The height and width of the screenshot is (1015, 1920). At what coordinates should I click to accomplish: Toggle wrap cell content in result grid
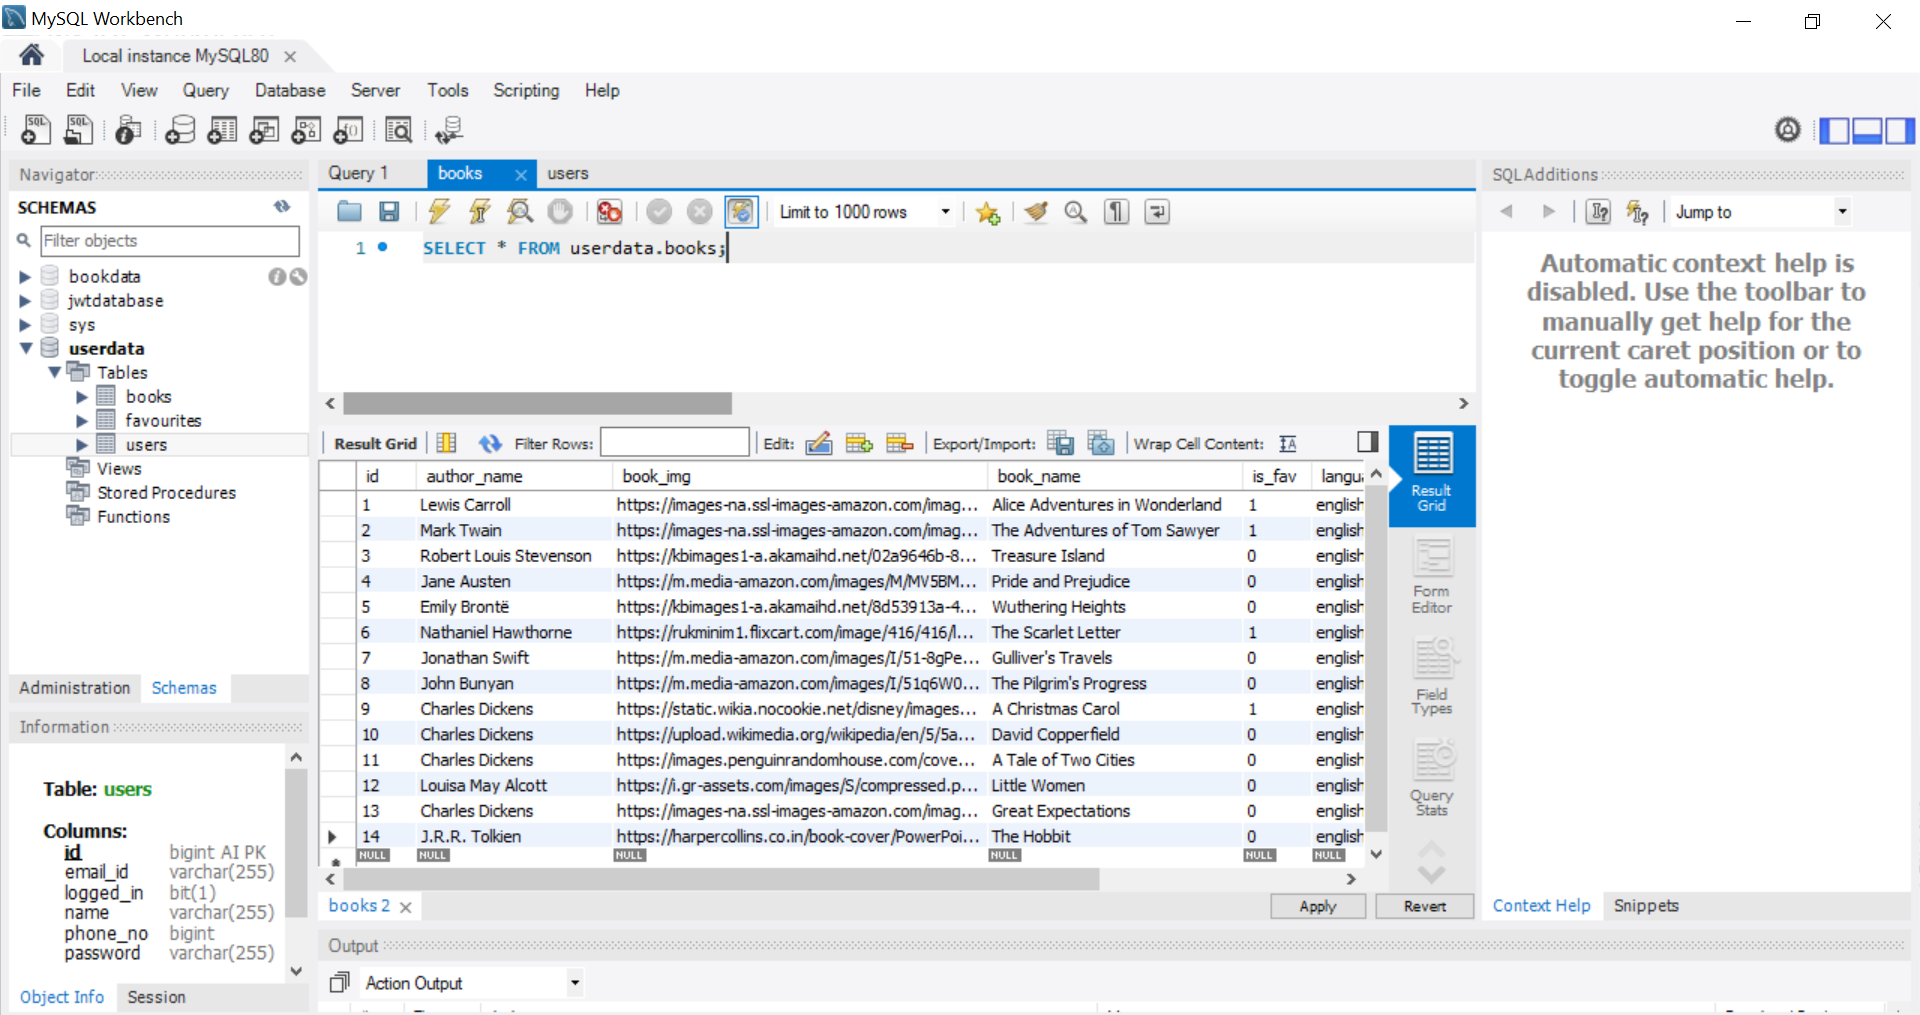click(x=1288, y=443)
